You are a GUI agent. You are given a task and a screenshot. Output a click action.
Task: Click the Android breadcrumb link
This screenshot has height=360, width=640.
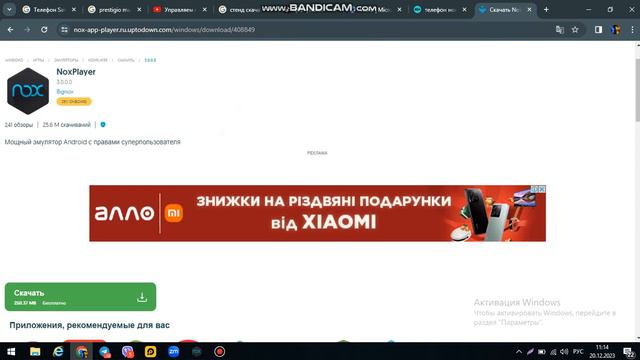tap(14, 60)
